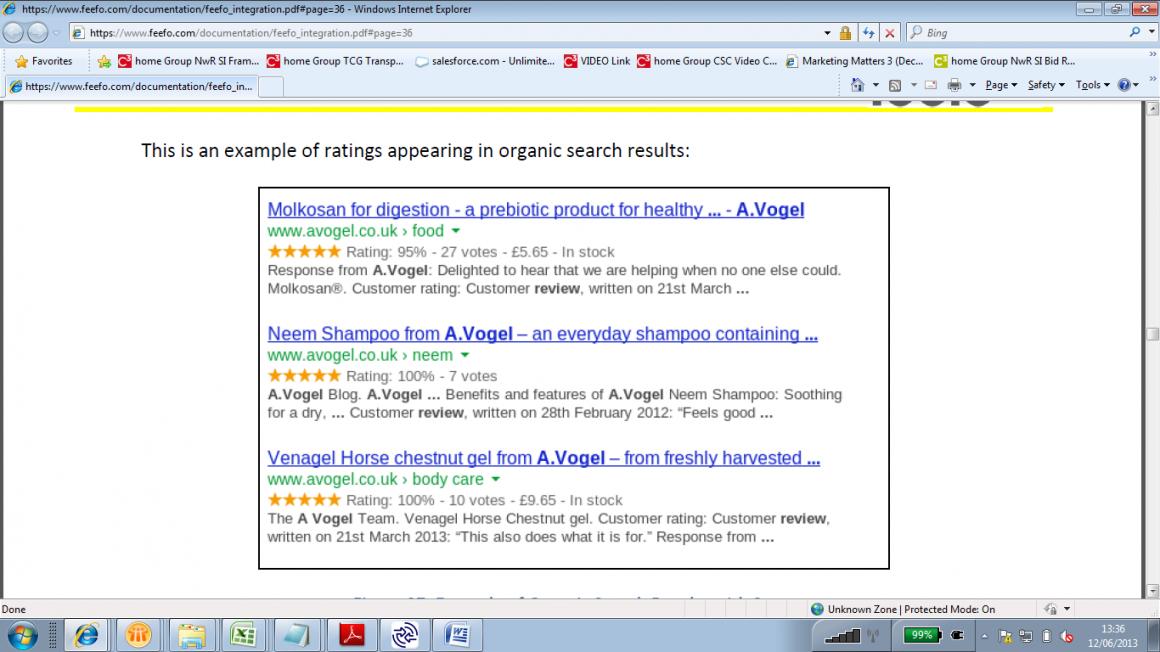1160x652 pixels.
Task: Open the Favorites star button
Action: (44, 61)
